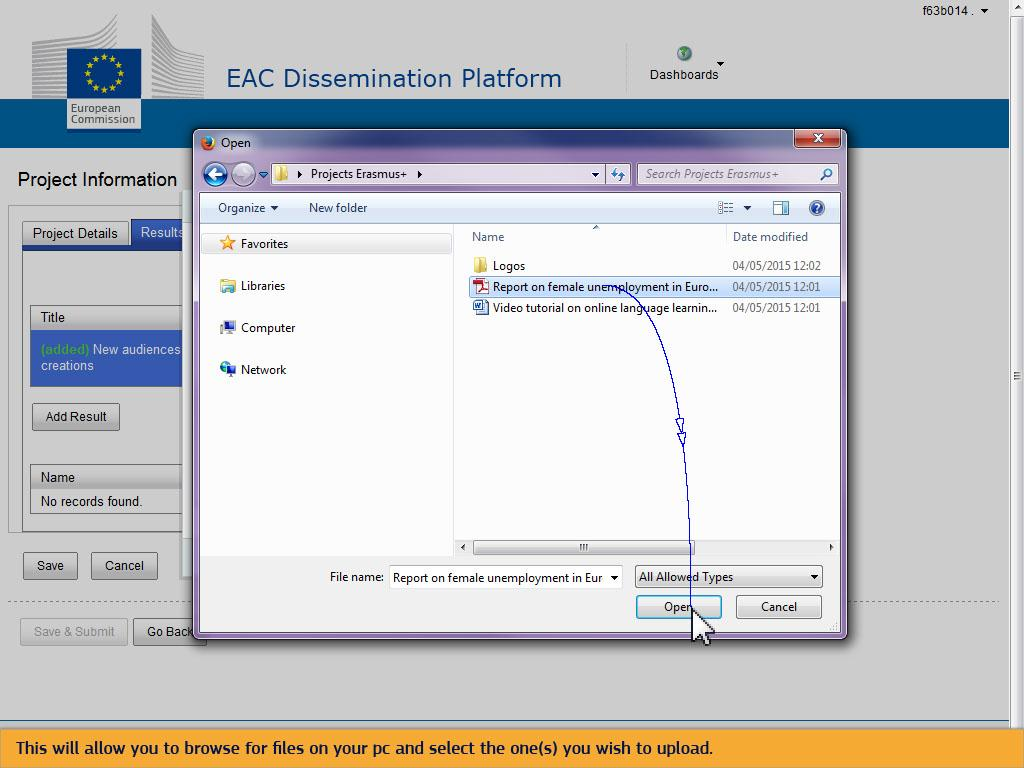Image resolution: width=1024 pixels, height=768 pixels.
Task: Click the magnifier icon in search box
Action: point(826,174)
